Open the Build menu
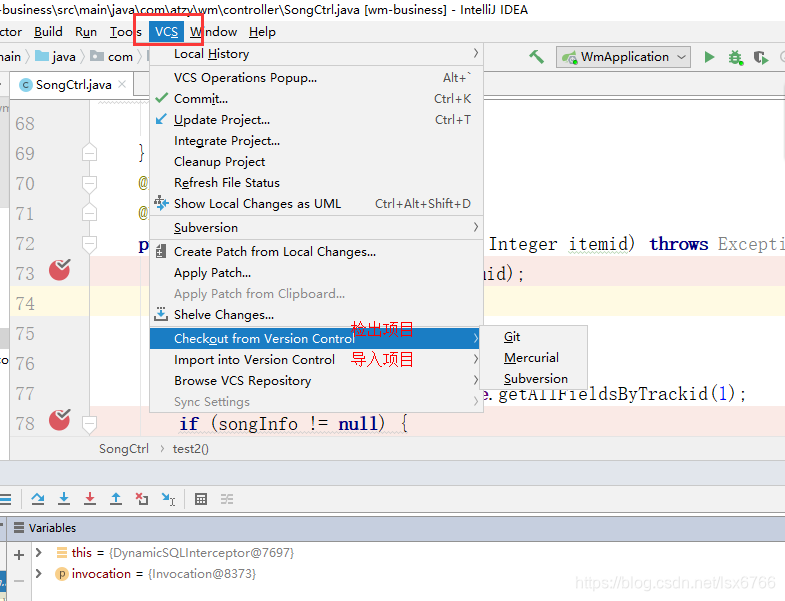Image resolution: width=785 pixels, height=601 pixels. (48, 32)
